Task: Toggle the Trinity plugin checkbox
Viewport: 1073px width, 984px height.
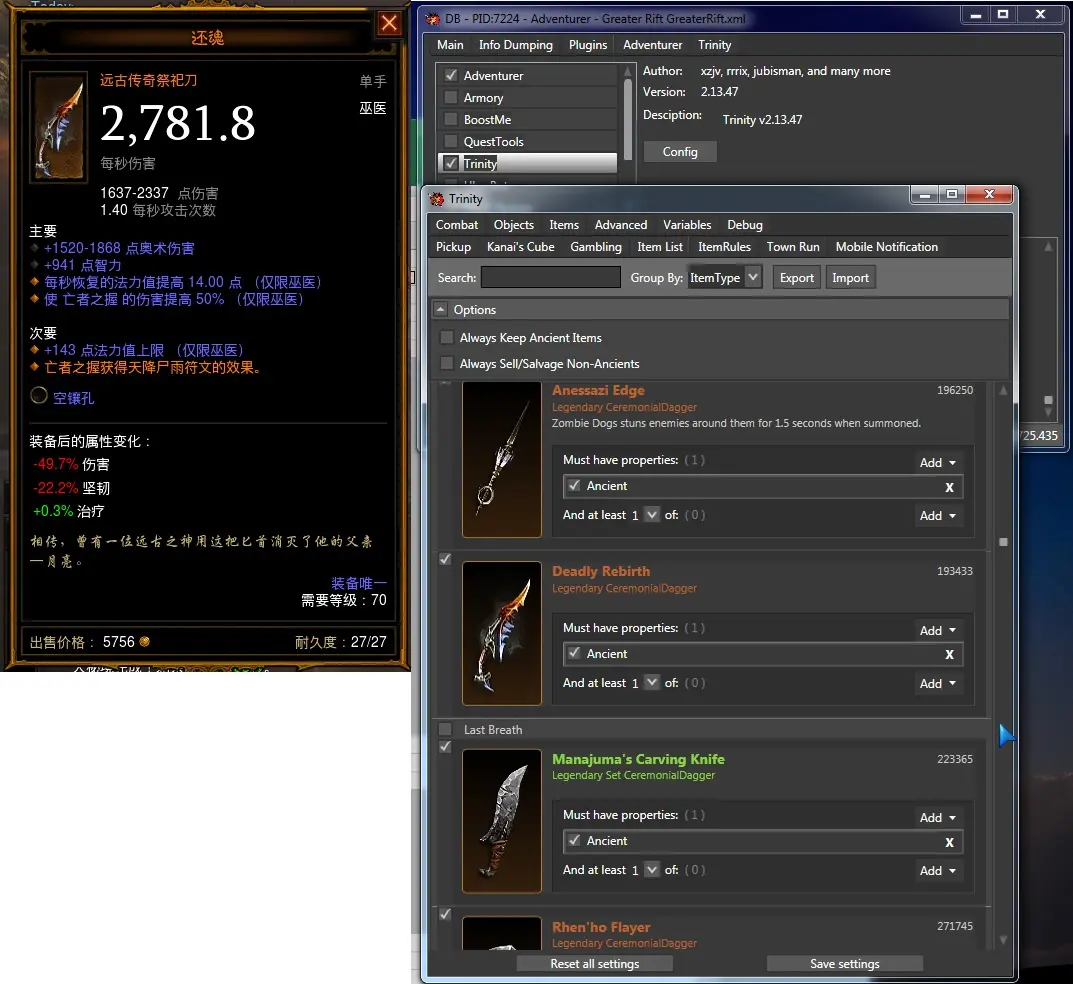Action: point(451,163)
